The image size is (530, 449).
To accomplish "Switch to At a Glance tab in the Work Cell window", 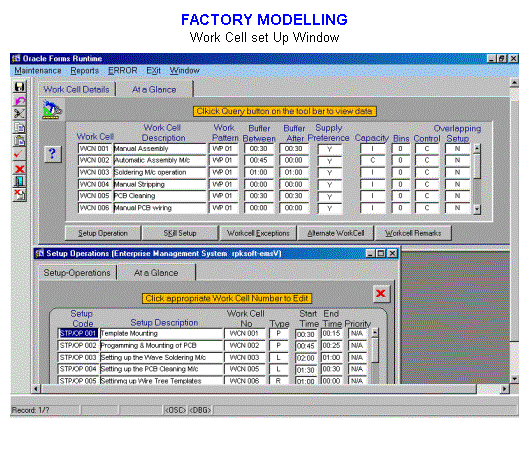I will (154, 90).
